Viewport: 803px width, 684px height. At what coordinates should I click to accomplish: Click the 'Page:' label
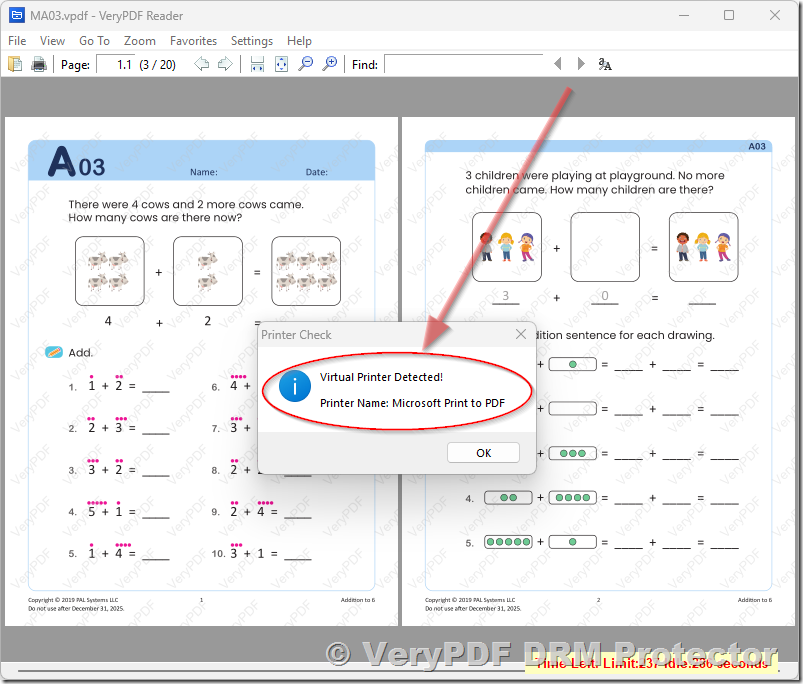click(x=75, y=65)
